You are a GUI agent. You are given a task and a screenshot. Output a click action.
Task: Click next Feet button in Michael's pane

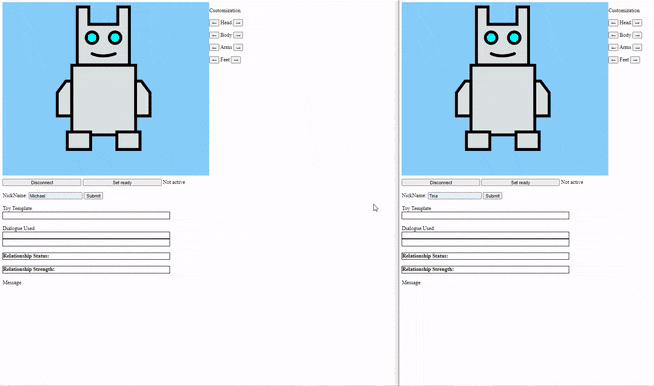coord(236,60)
